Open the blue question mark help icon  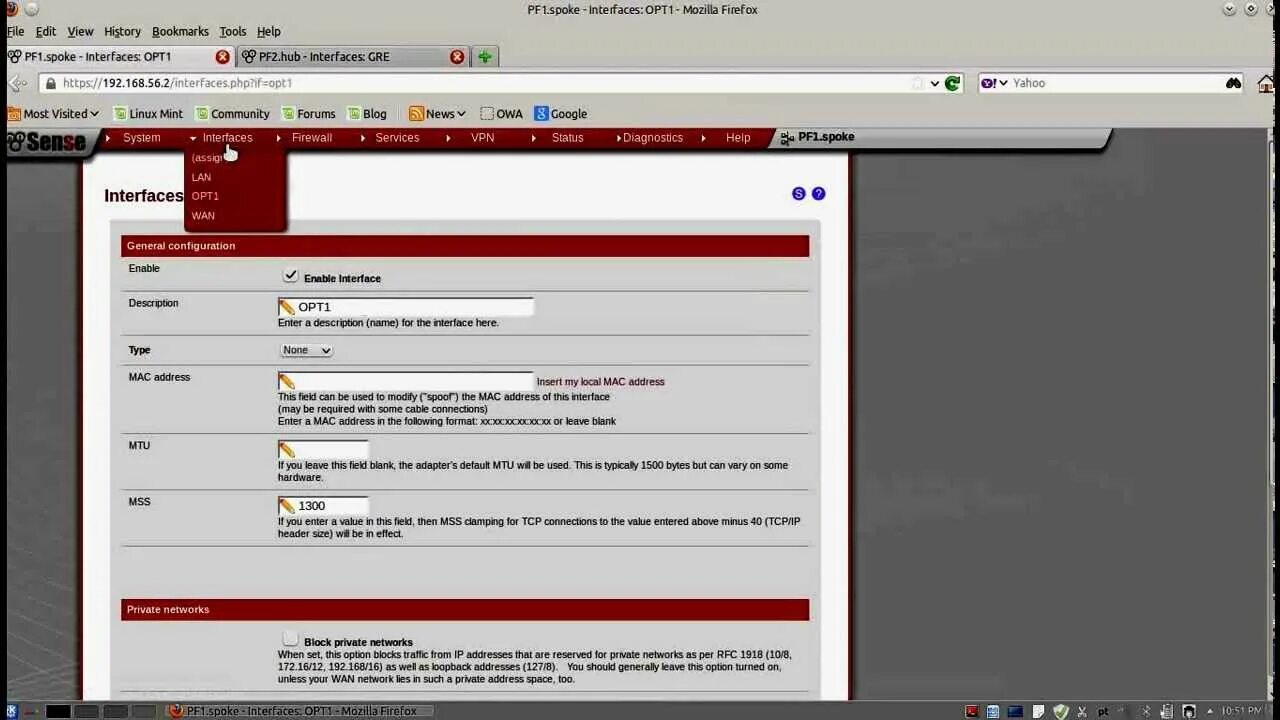818,194
